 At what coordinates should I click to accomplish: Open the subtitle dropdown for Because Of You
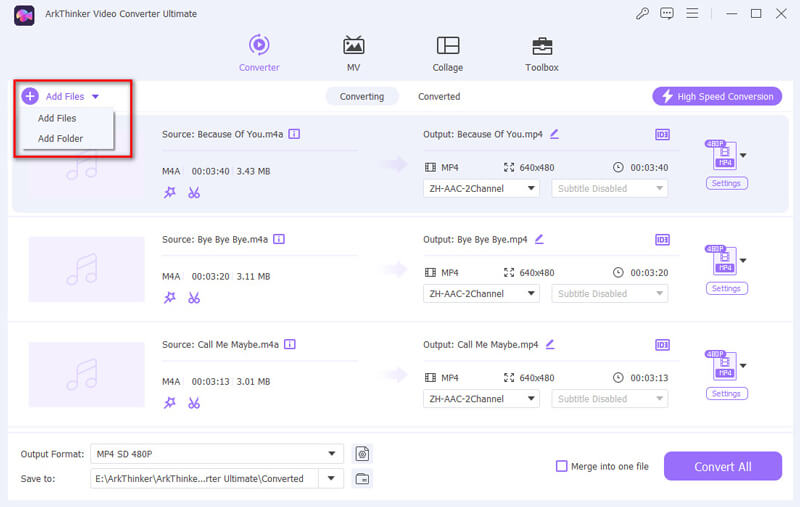(610, 188)
